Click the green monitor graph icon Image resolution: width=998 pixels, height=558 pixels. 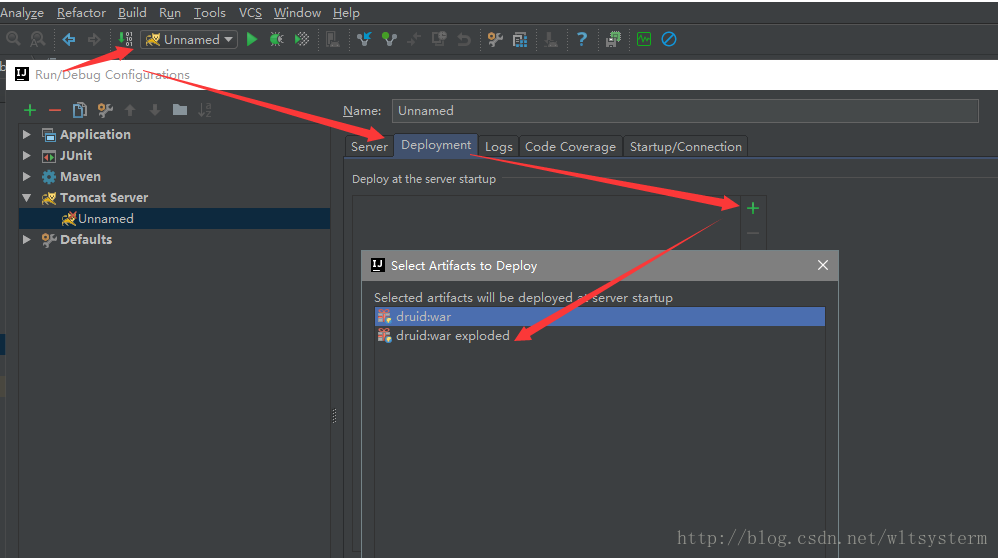point(644,39)
